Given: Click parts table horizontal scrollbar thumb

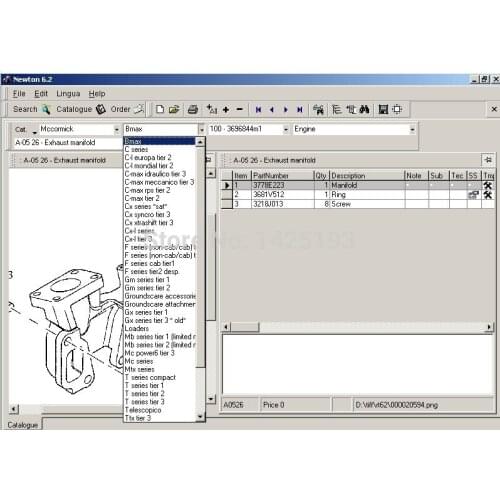Looking at the screenshot, I should (245, 327).
